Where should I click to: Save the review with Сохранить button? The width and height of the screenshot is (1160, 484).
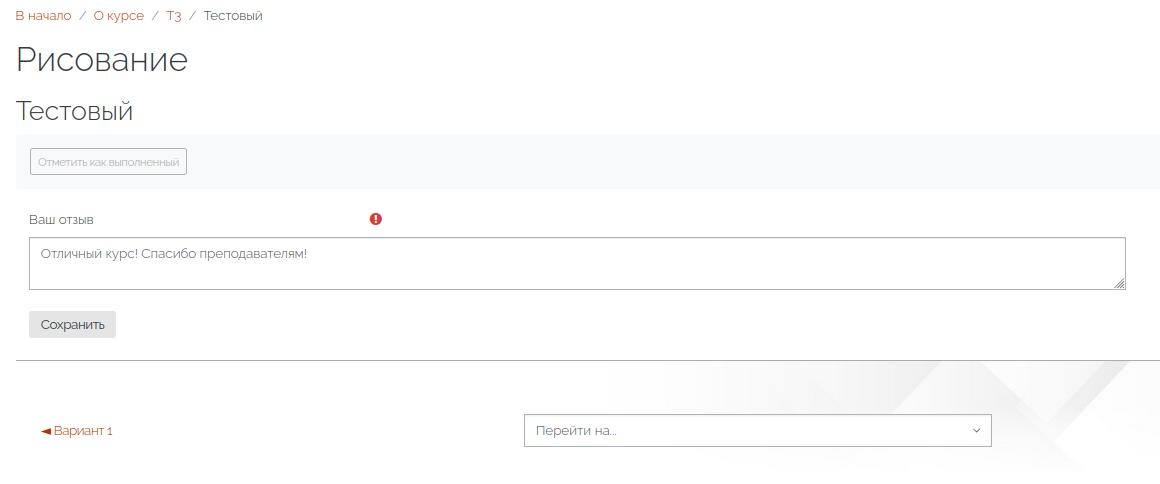[x=72, y=324]
